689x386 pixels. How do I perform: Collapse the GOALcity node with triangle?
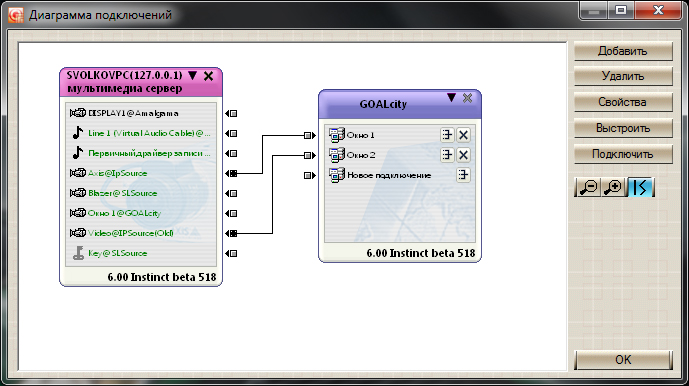tap(451, 98)
